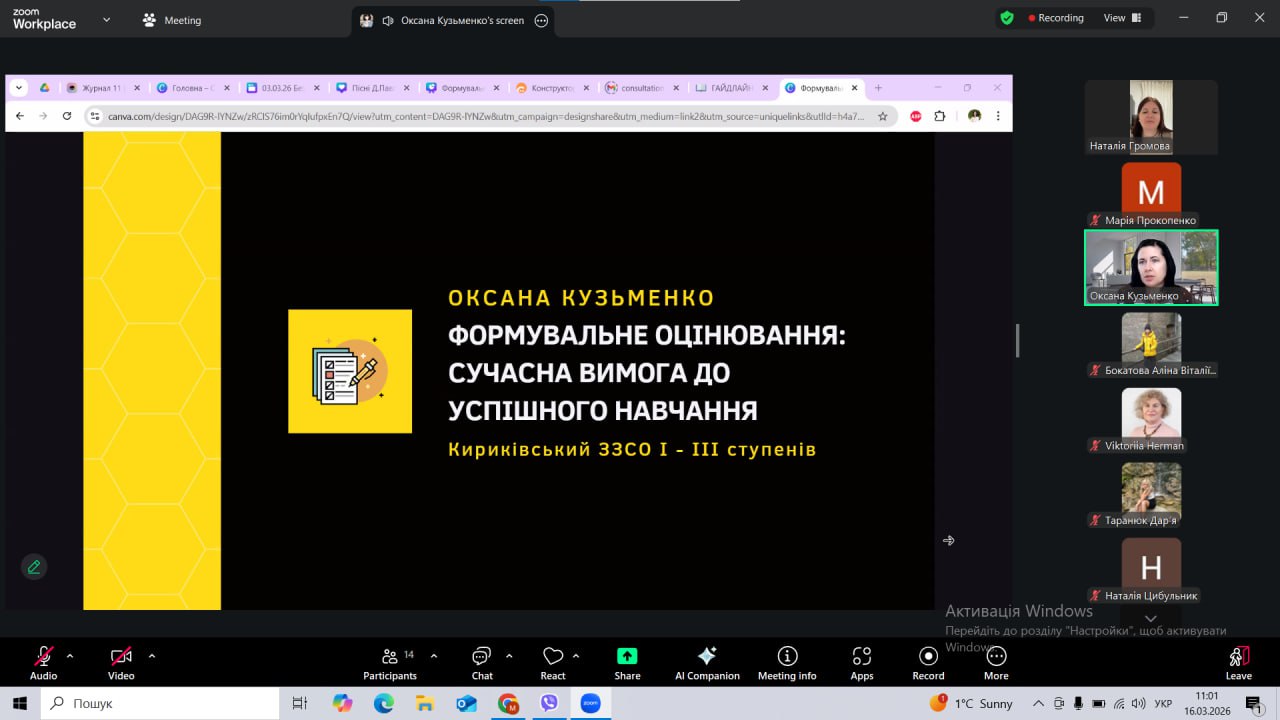Toggle the Record button
The width and height of the screenshot is (1280, 720).
click(928, 663)
